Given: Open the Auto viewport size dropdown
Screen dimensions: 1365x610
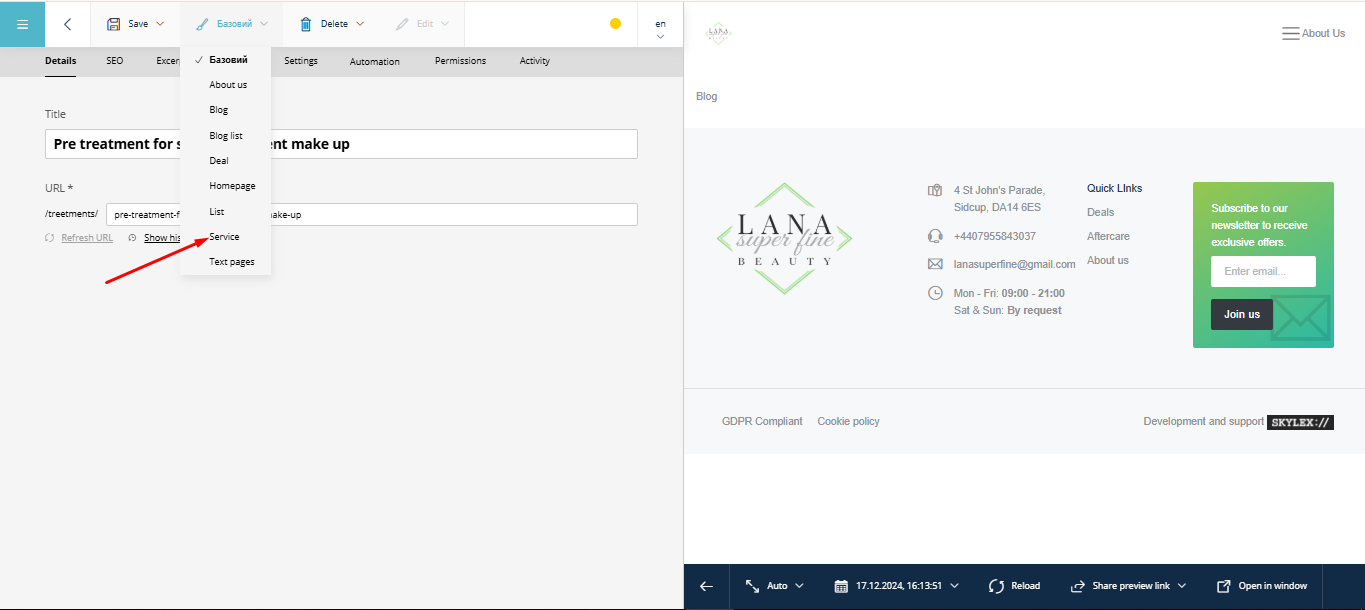Looking at the screenshot, I should (775, 586).
